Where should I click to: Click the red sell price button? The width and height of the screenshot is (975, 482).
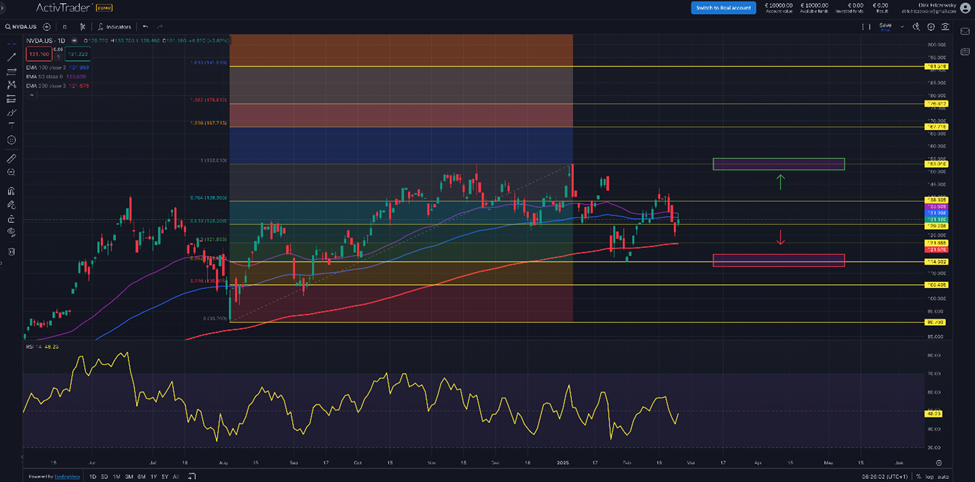(x=38, y=52)
